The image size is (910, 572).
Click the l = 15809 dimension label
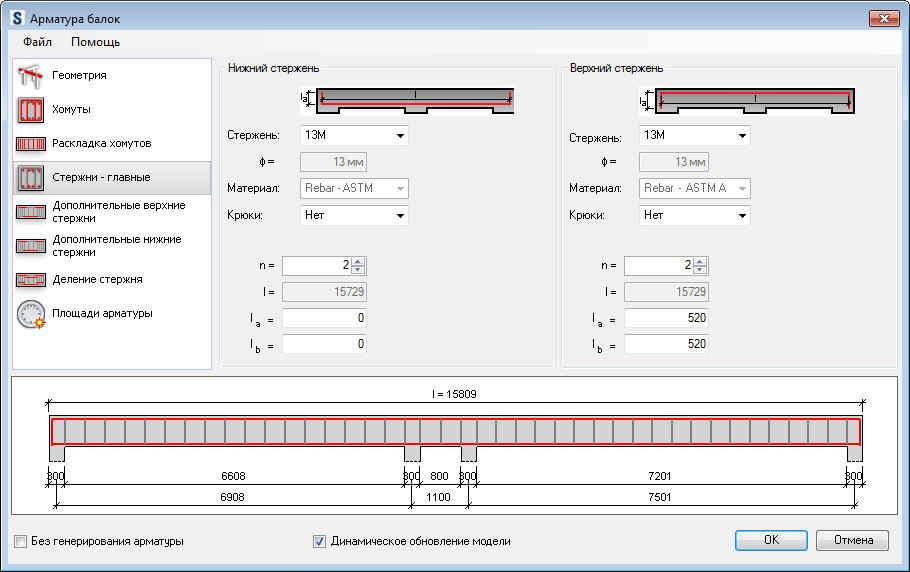[454, 394]
